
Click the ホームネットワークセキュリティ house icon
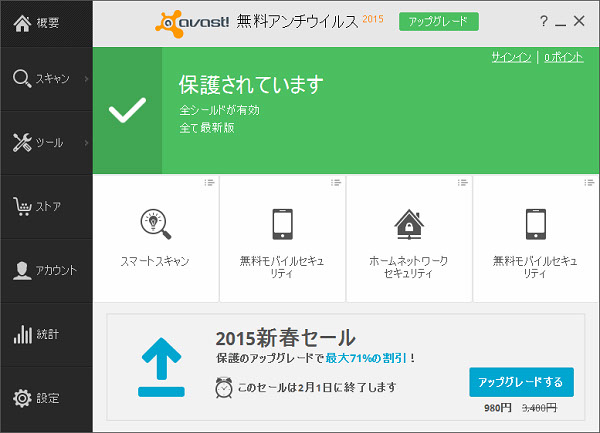click(409, 224)
